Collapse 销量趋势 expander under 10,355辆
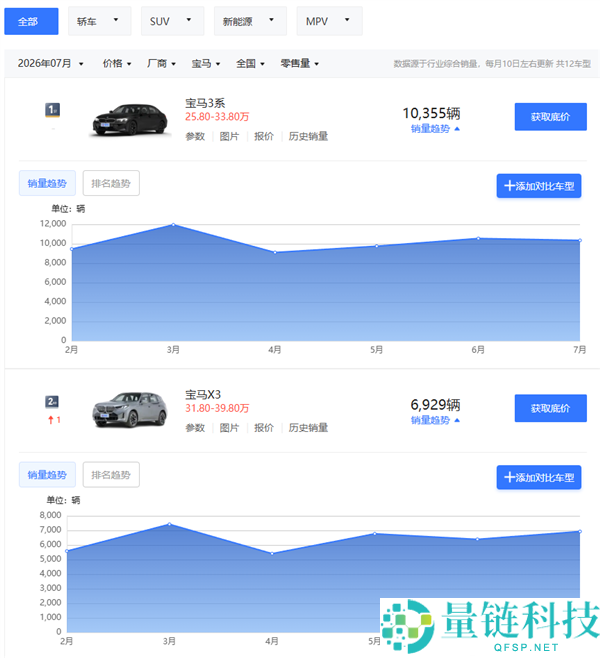The width and height of the screenshot is (600, 658). 436,129
